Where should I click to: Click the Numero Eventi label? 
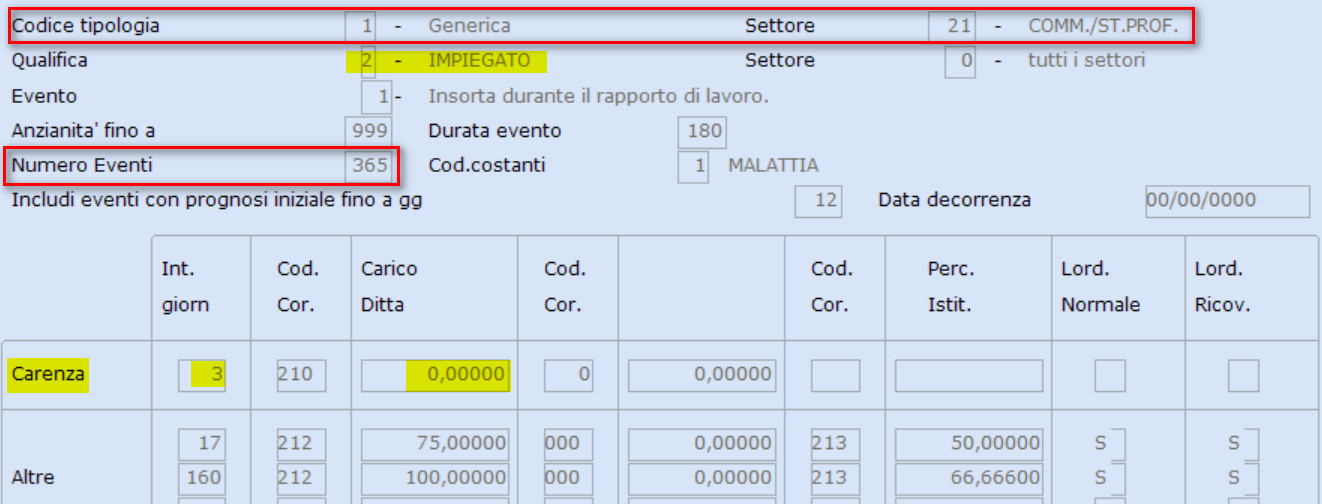[82, 165]
